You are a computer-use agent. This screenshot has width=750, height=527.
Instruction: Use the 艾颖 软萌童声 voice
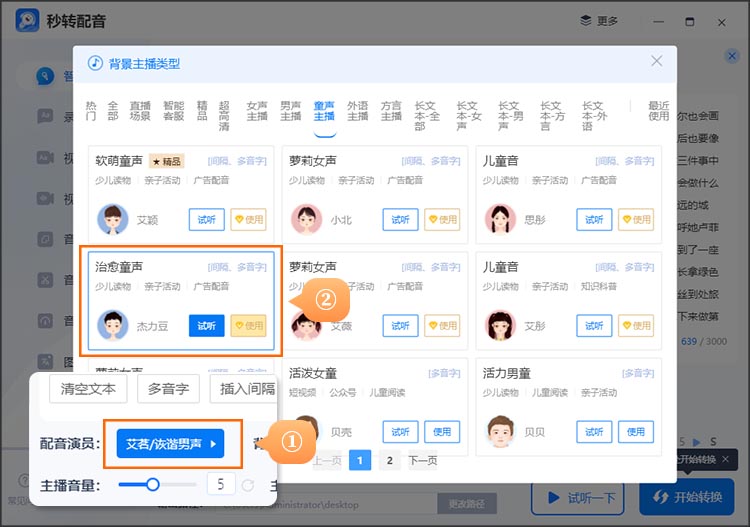coord(248,220)
